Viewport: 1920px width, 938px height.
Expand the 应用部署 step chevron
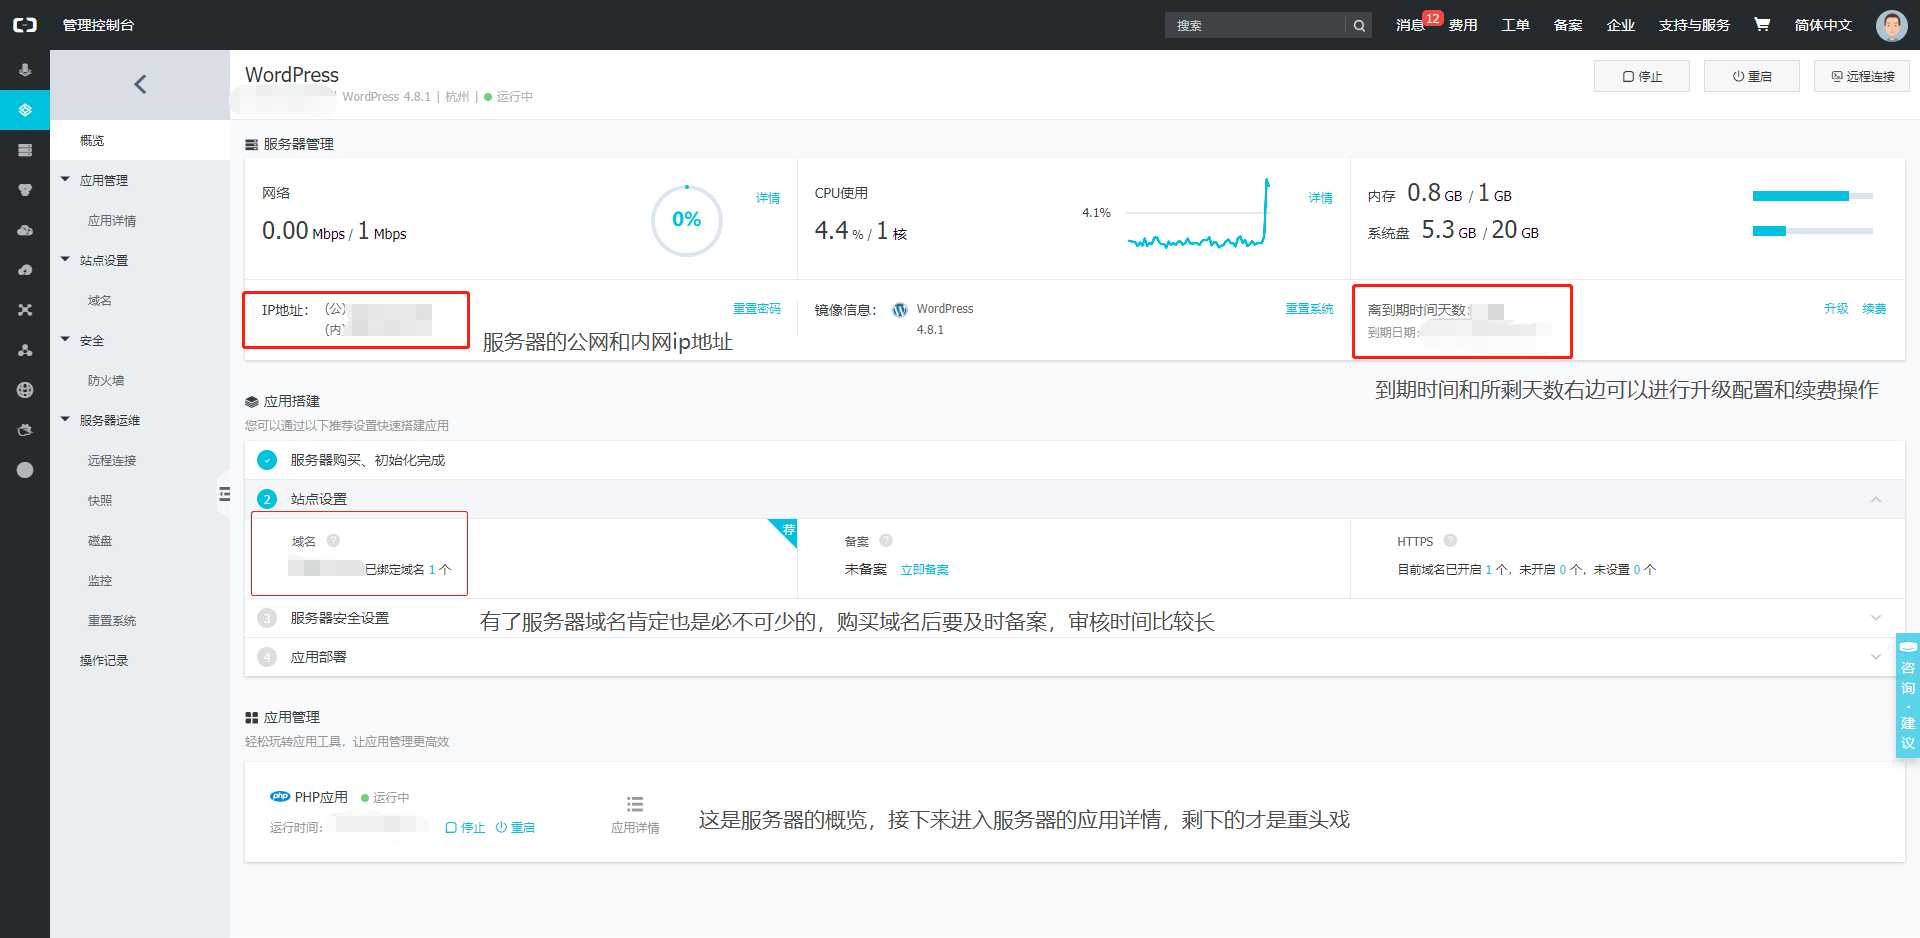point(1876,657)
